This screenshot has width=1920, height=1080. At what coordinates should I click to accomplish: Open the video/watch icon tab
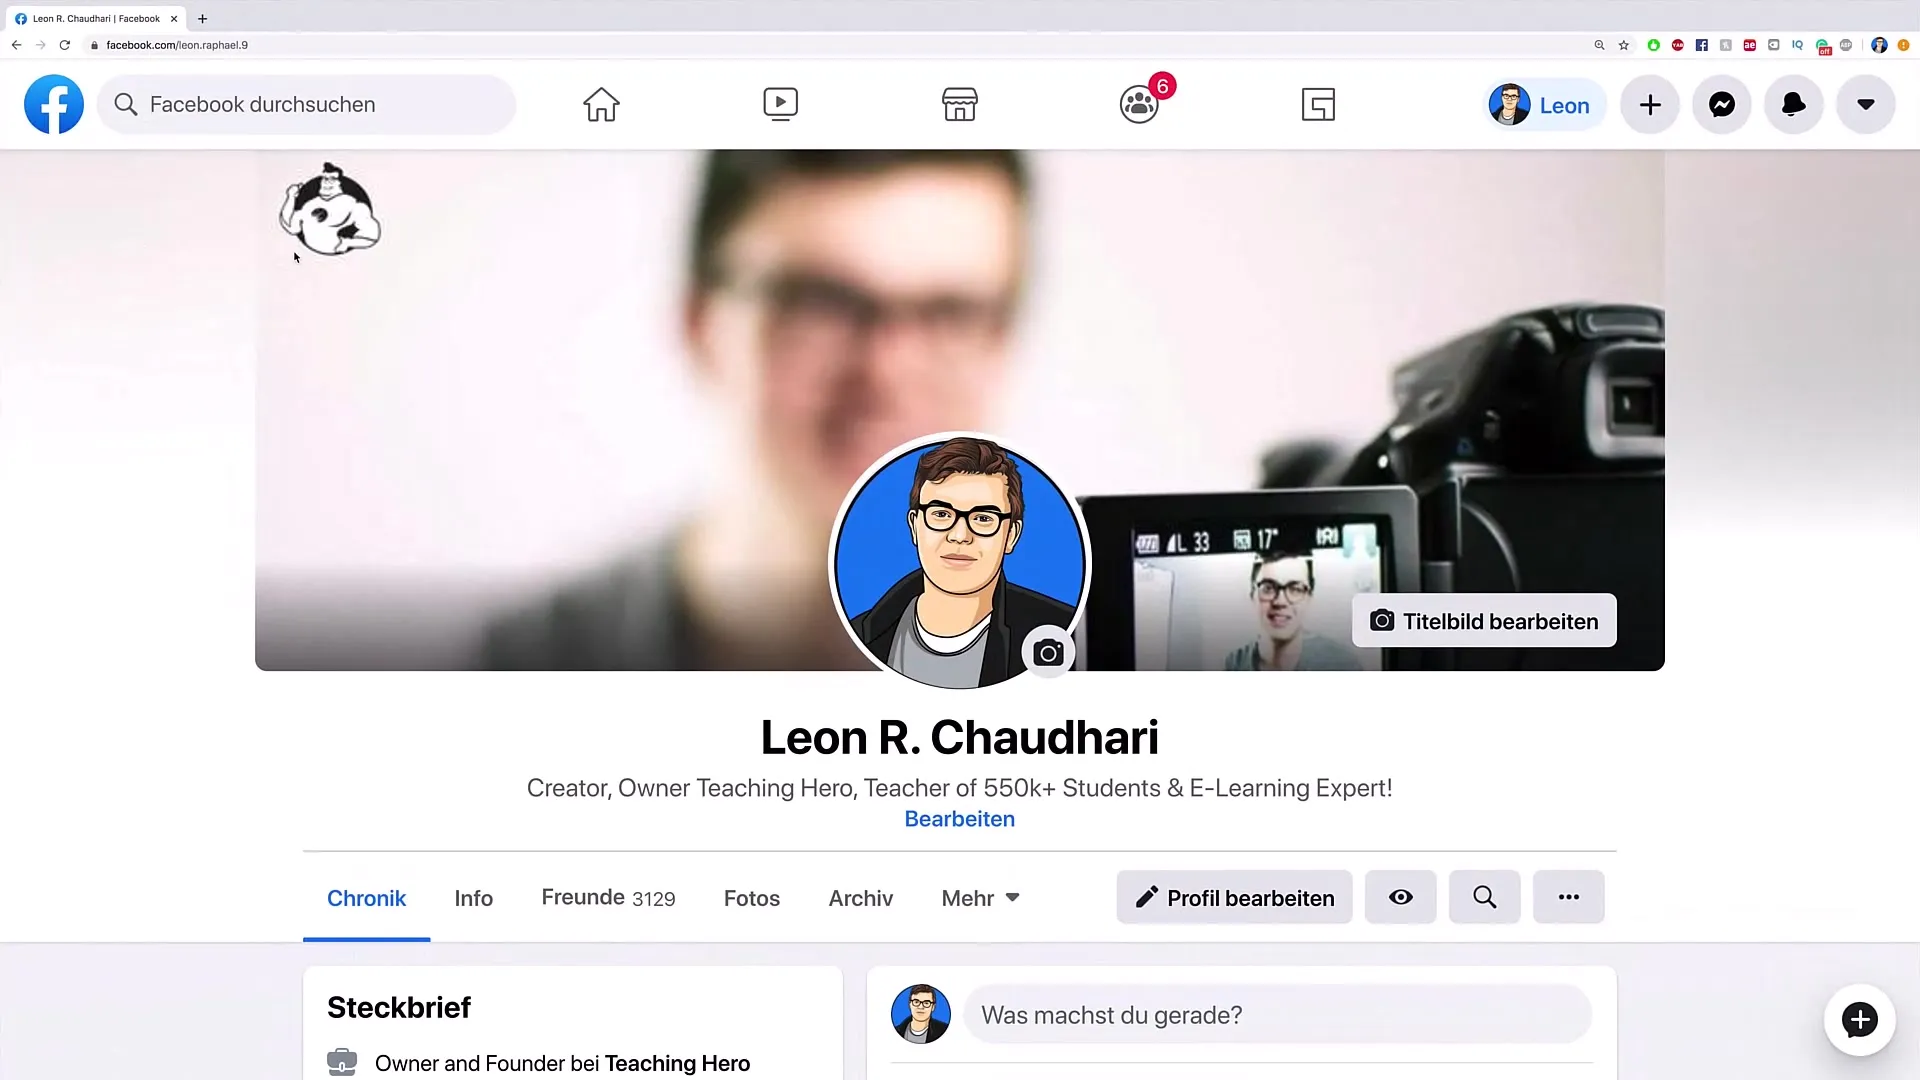(x=779, y=103)
